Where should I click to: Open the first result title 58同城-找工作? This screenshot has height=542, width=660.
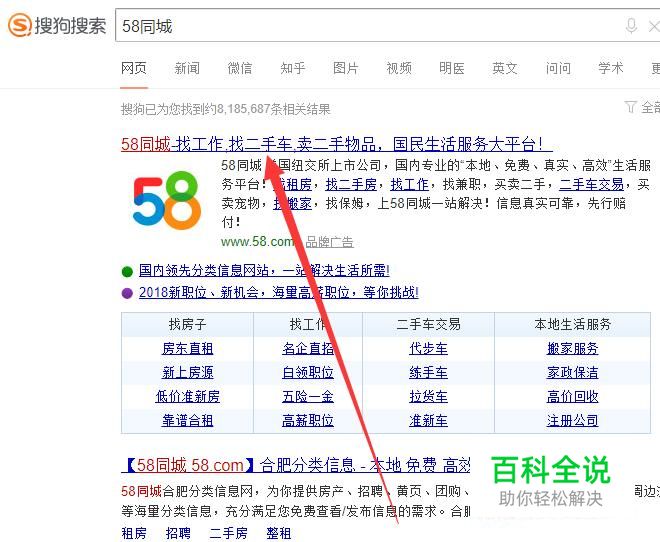pyautogui.click(x=337, y=144)
